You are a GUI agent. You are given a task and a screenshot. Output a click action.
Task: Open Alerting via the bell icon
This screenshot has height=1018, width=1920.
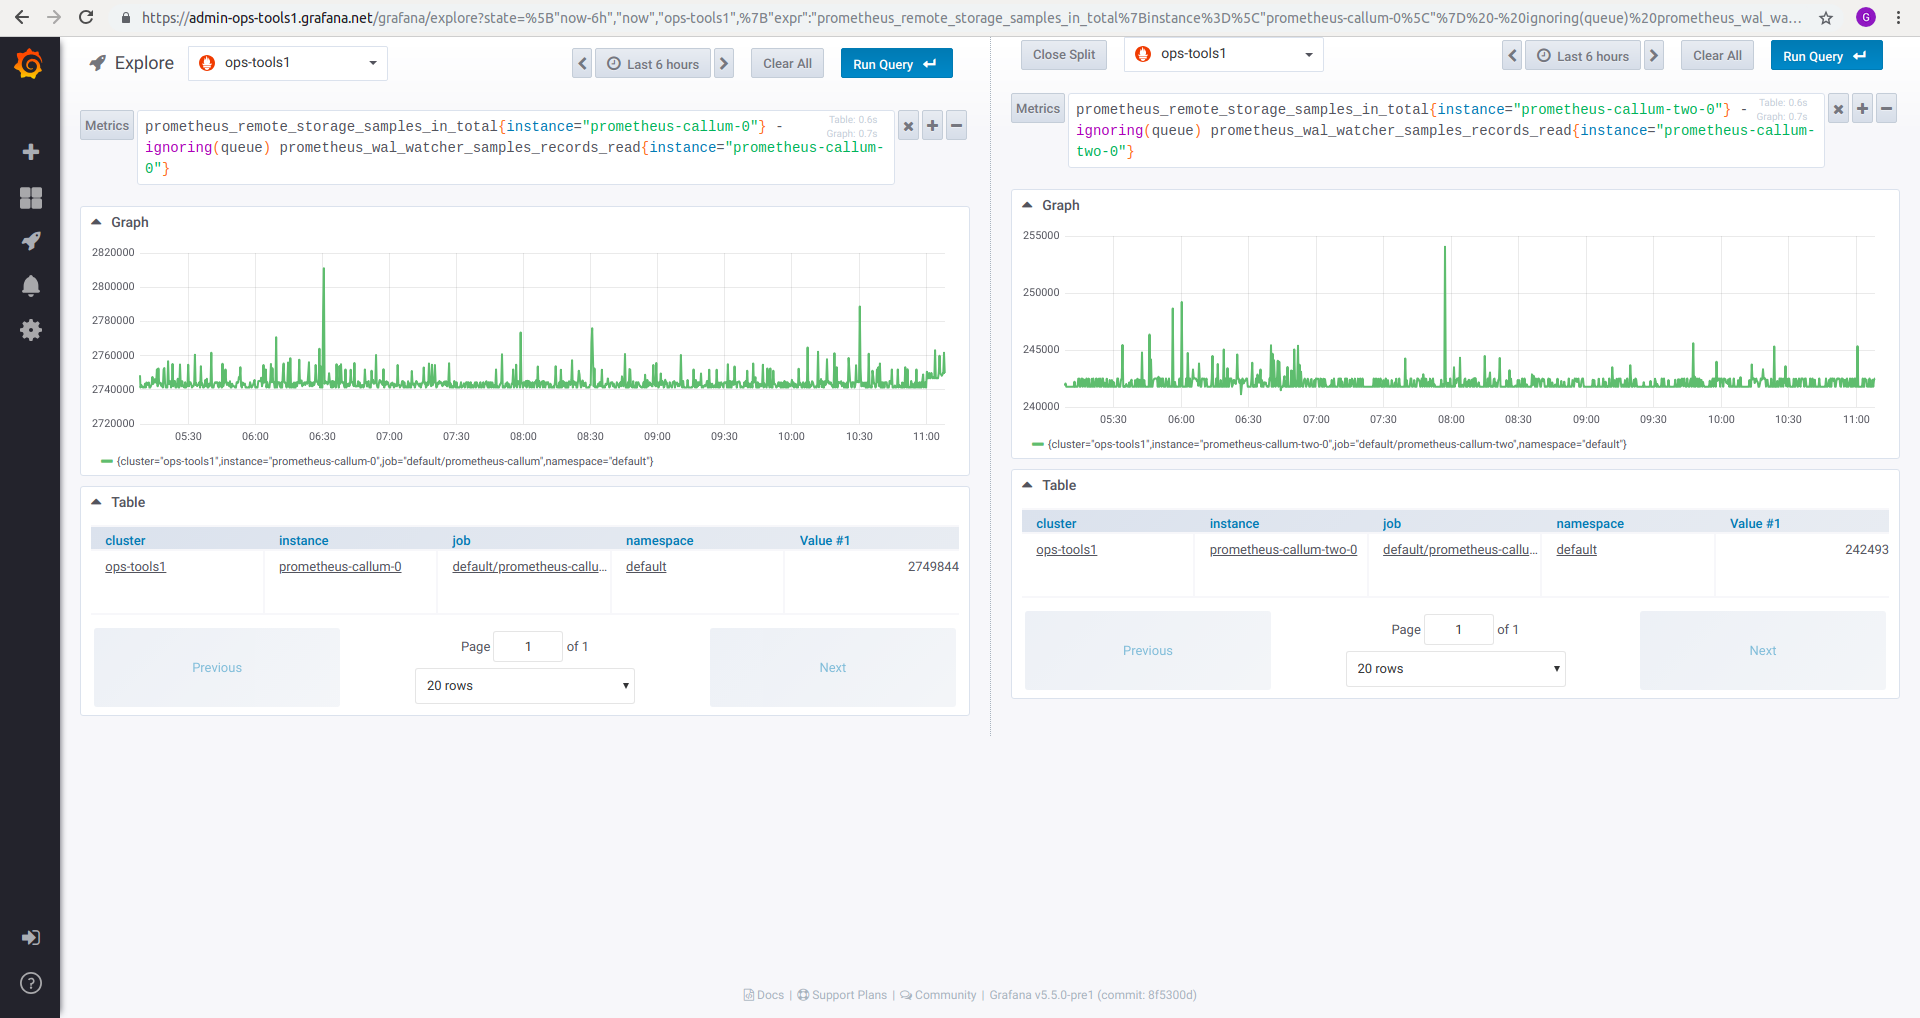pyautogui.click(x=30, y=286)
